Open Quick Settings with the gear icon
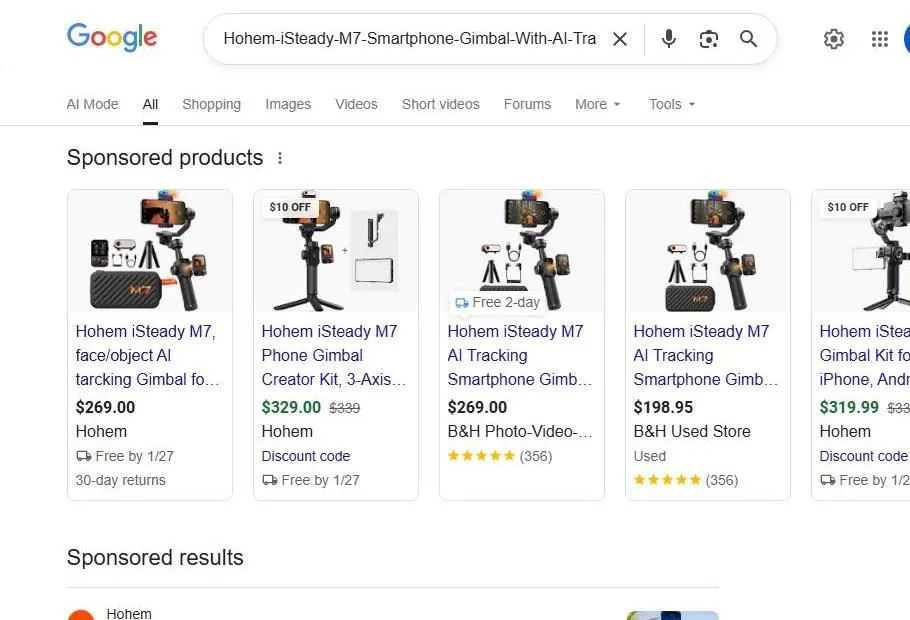The height and width of the screenshot is (620, 910). point(834,39)
